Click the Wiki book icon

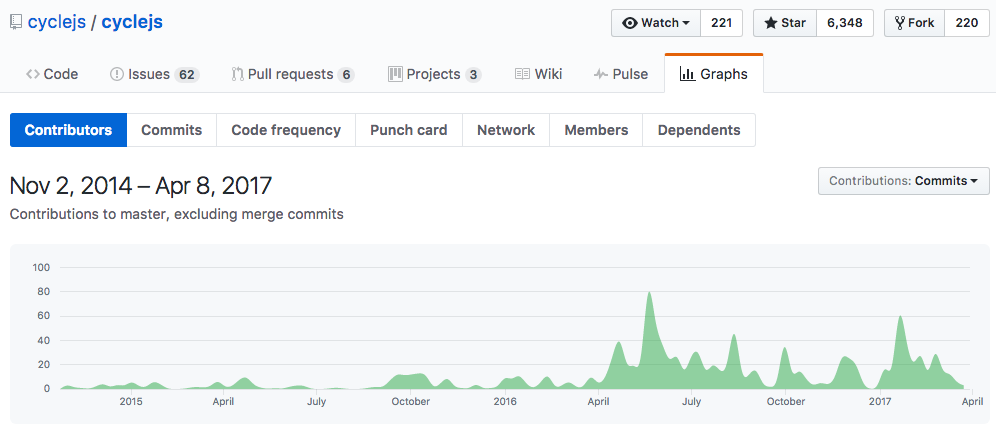tap(522, 74)
